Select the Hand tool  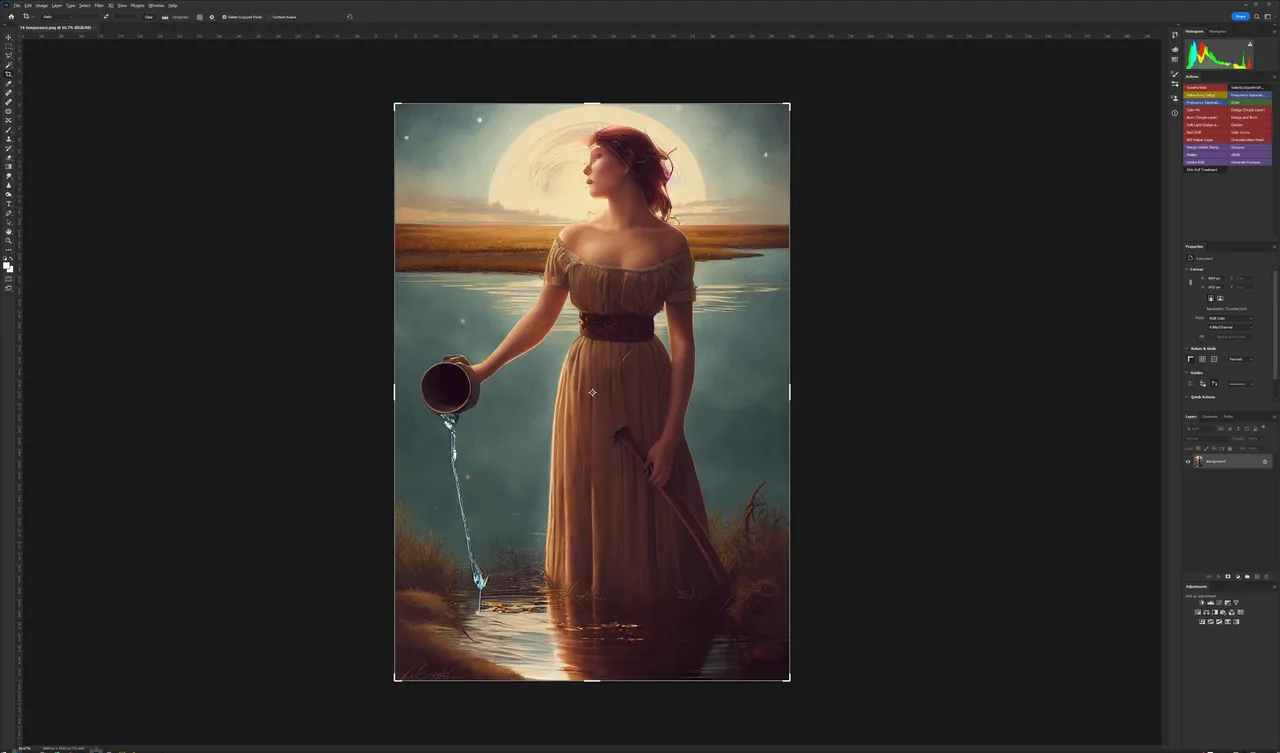(x=9, y=231)
